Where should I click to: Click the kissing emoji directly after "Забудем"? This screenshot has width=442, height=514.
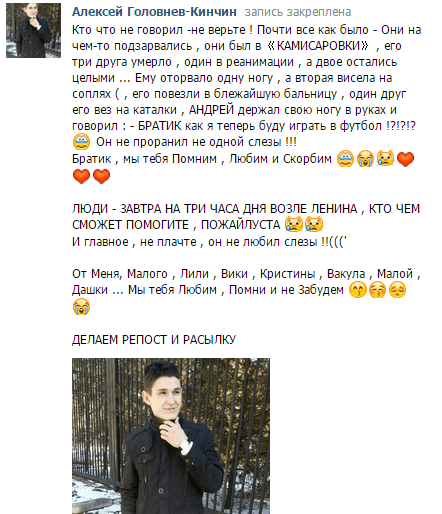click(x=358, y=290)
